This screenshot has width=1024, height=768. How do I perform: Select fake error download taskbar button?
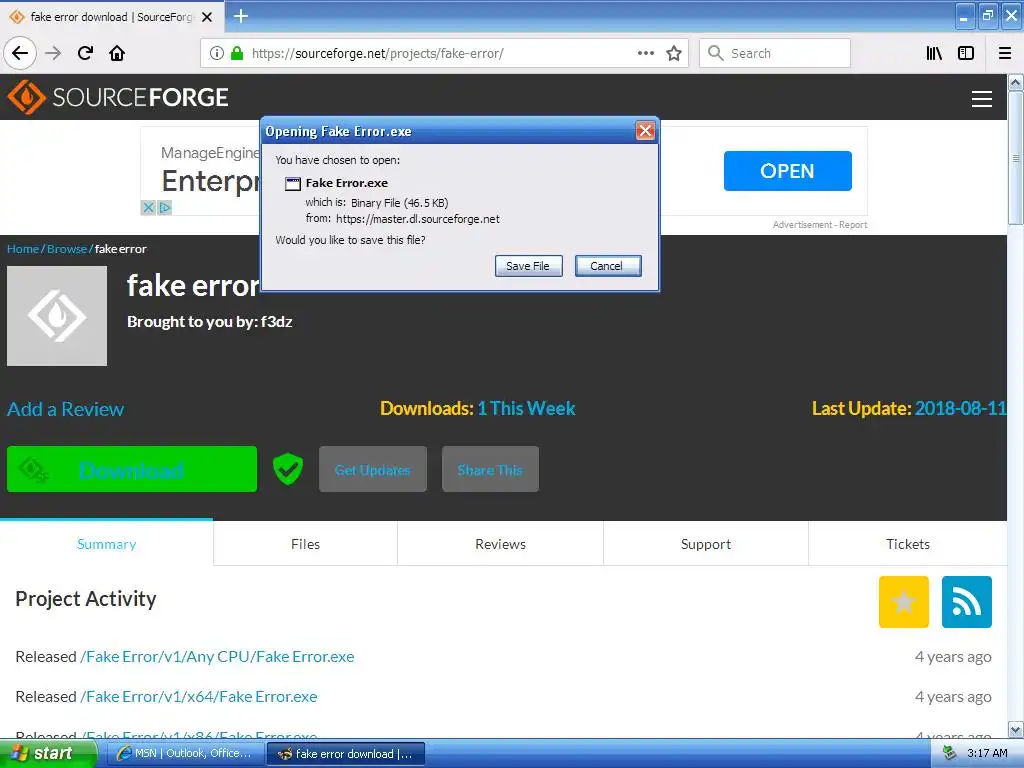[346, 754]
